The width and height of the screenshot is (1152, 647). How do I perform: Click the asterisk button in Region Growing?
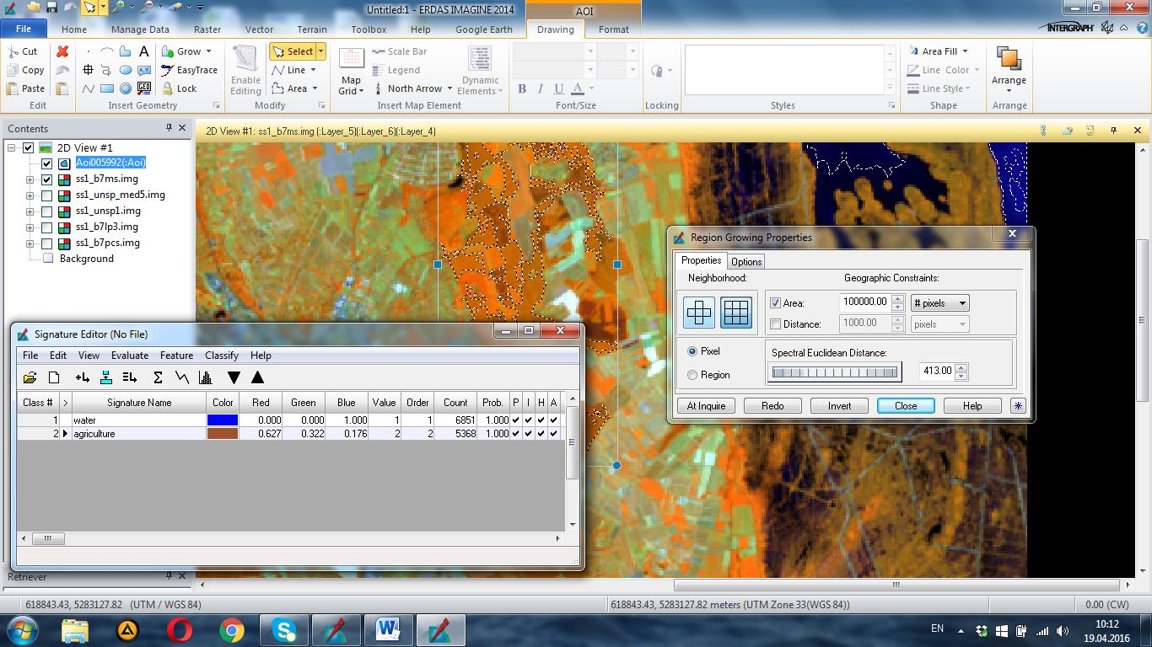[x=1018, y=406]
